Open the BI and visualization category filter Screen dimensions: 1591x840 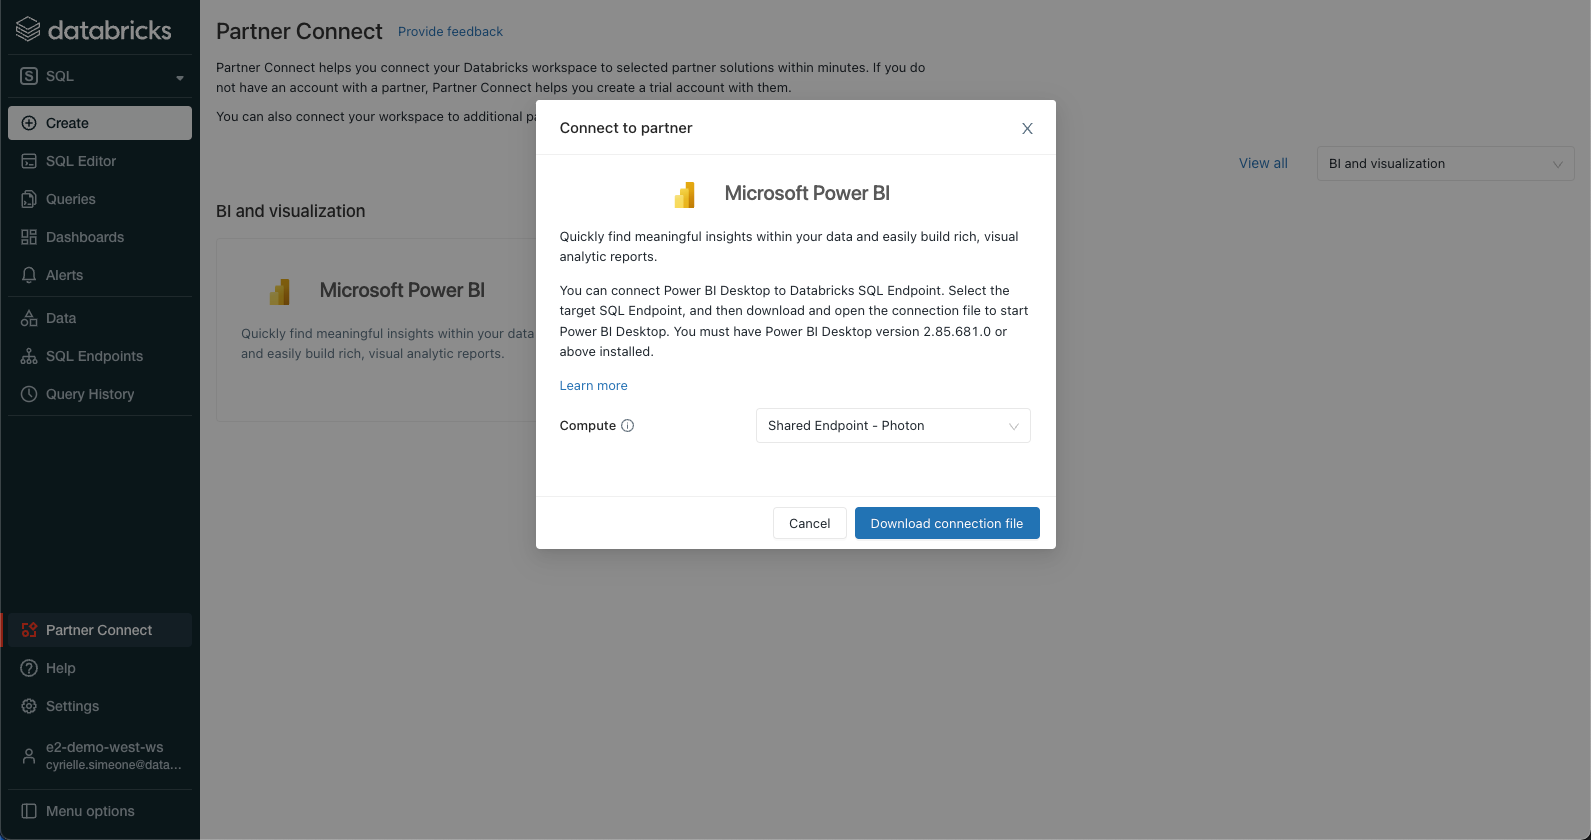coord(1445,164)
